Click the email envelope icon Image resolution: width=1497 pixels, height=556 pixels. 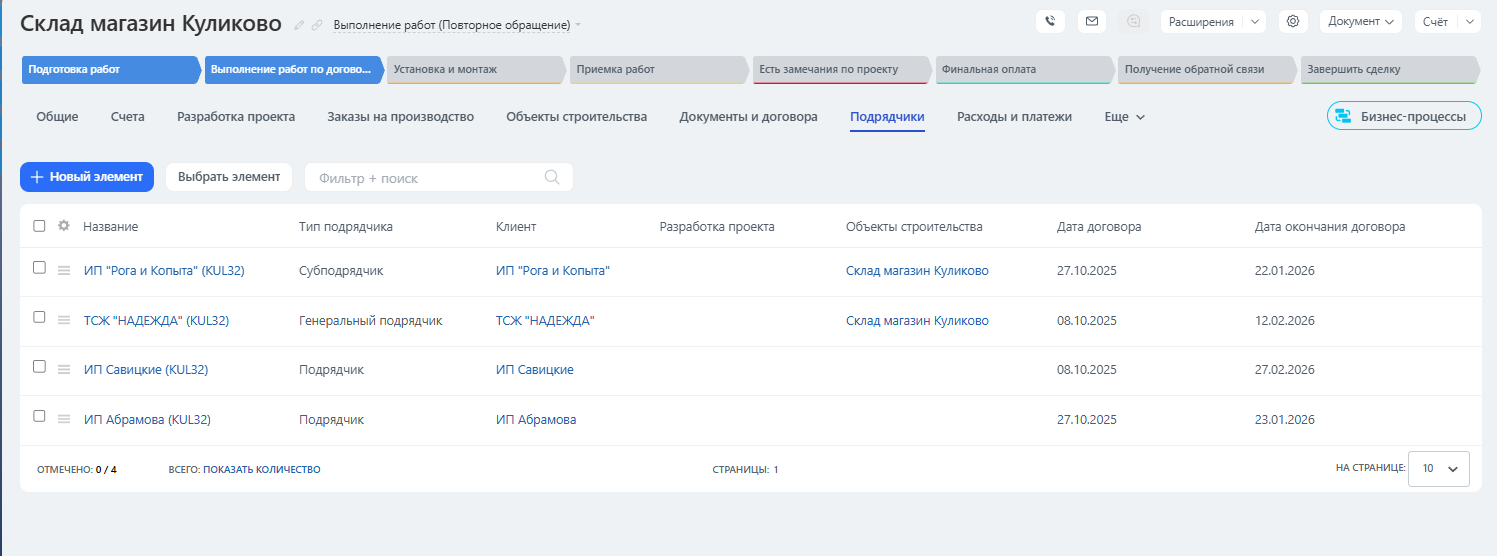(1092, 21)
